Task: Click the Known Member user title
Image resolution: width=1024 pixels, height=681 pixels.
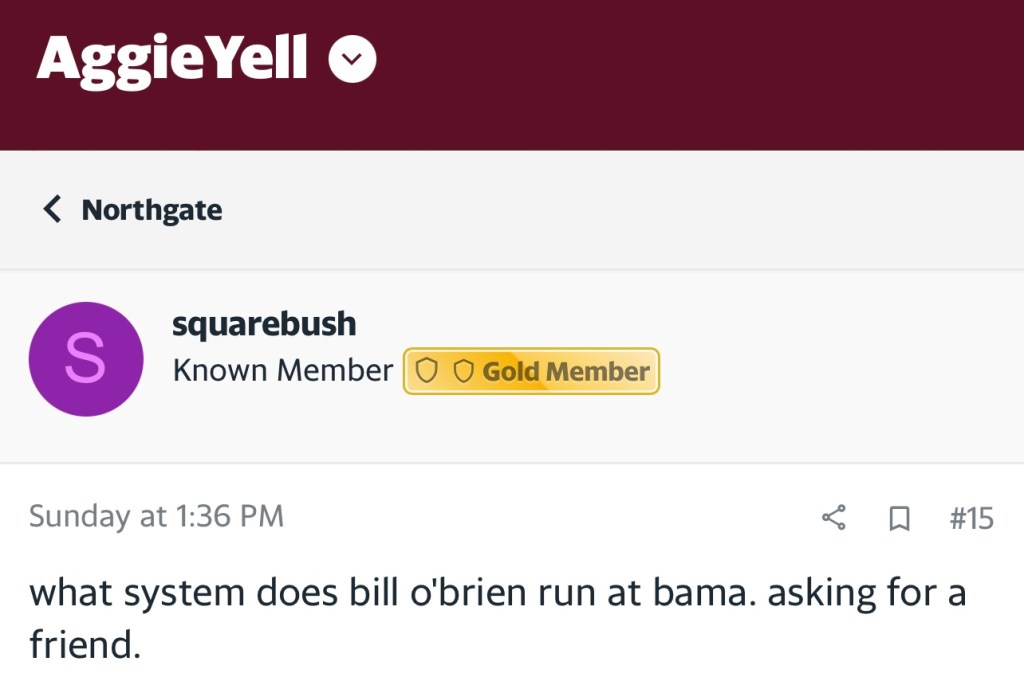Action: point(282,371)
